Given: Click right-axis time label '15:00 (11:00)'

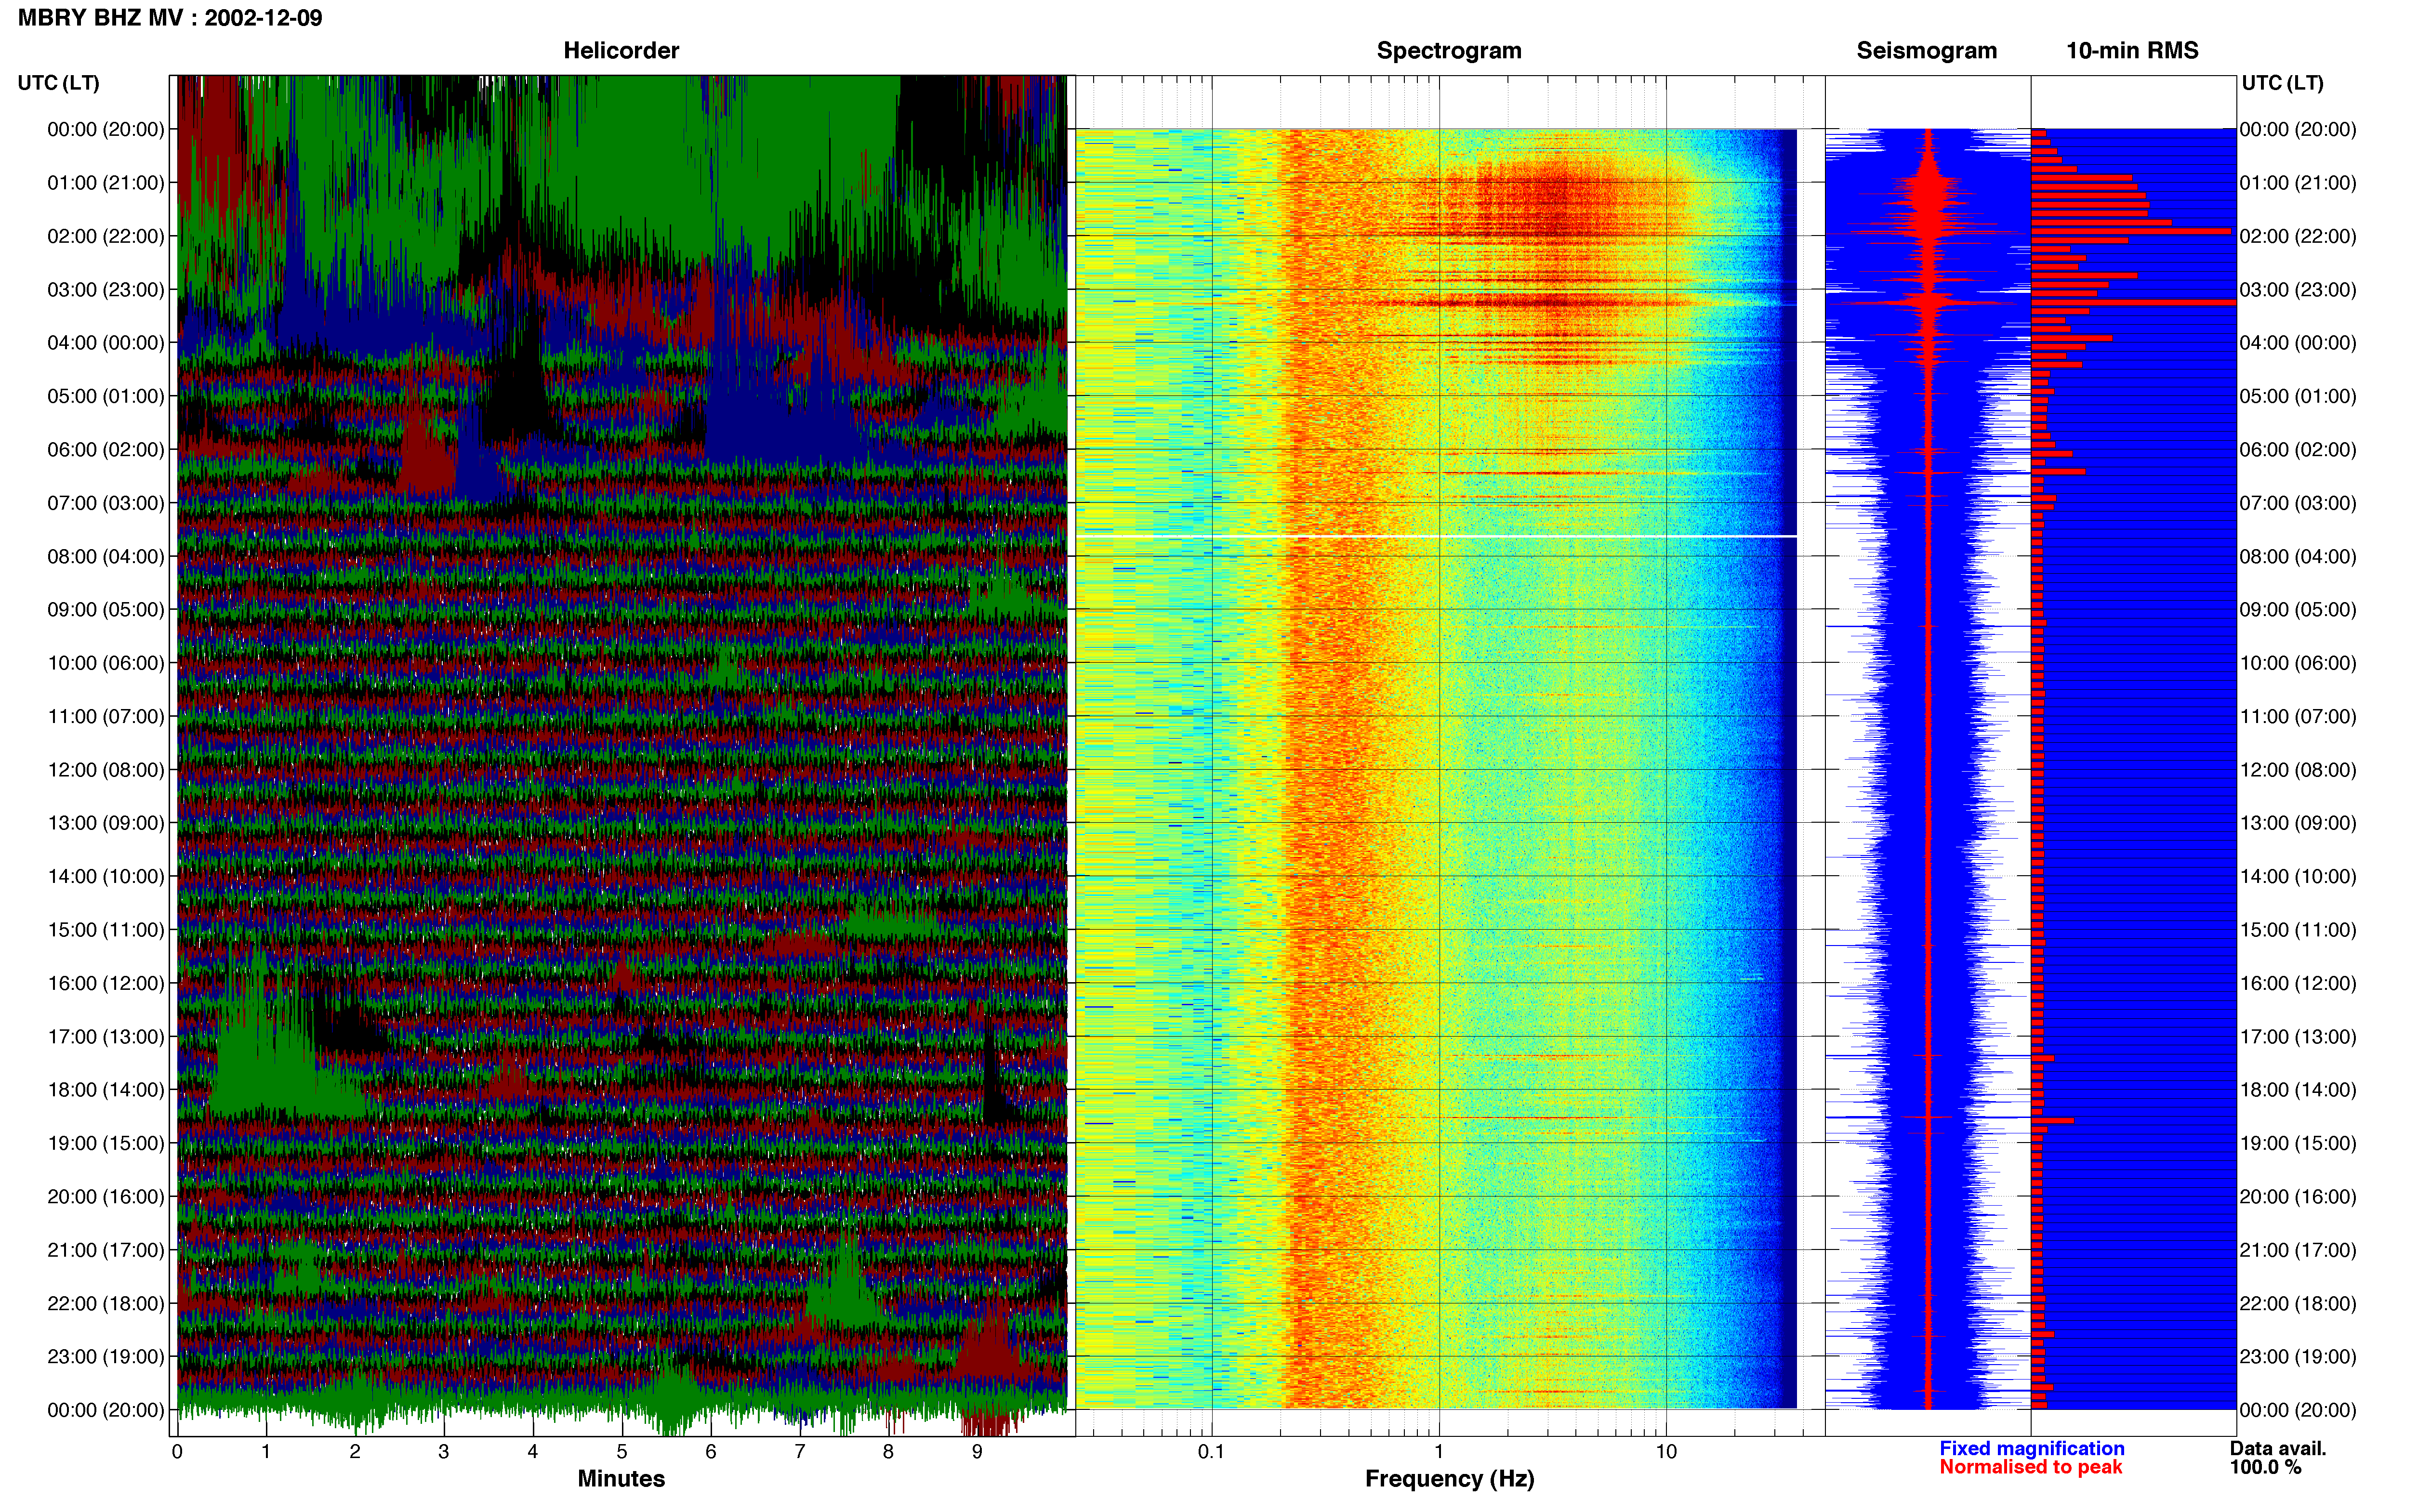Looking at the screenshot, I should click(2298, 930).
